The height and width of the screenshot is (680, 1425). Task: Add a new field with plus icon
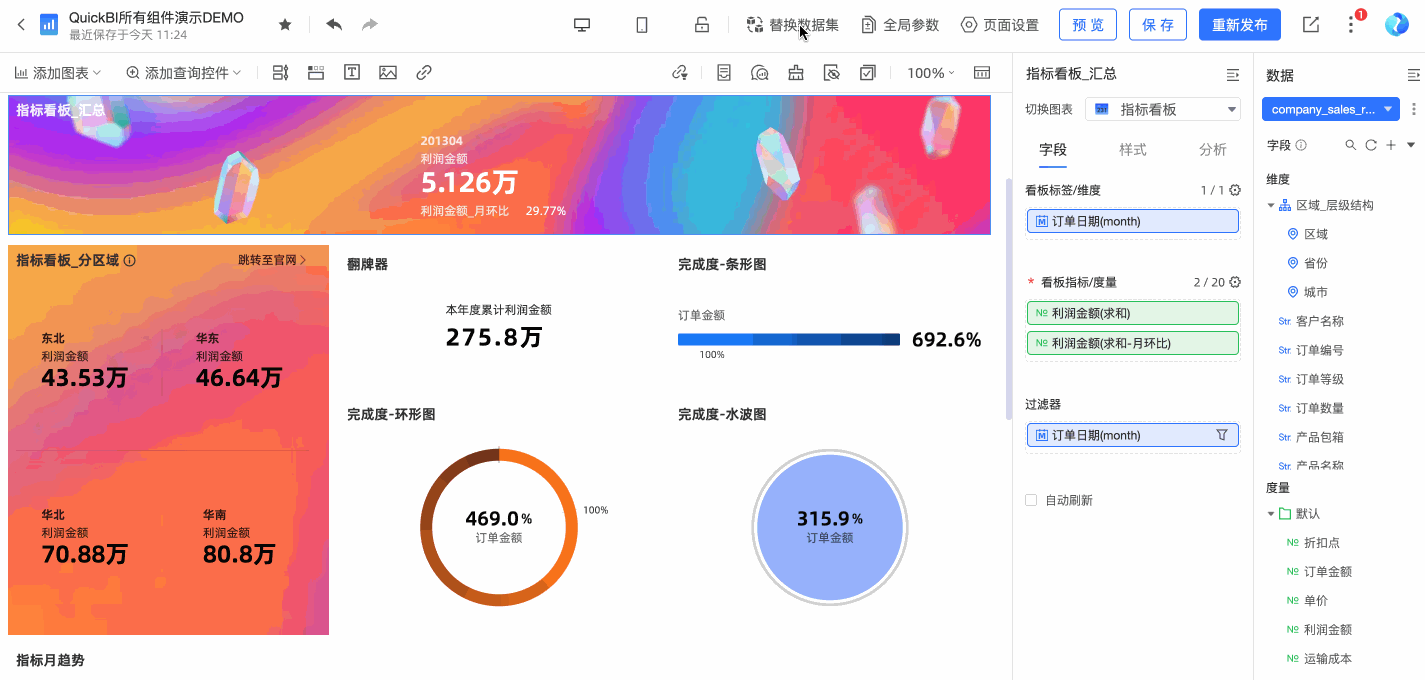pyautogui.click(x=1391, y=145)
